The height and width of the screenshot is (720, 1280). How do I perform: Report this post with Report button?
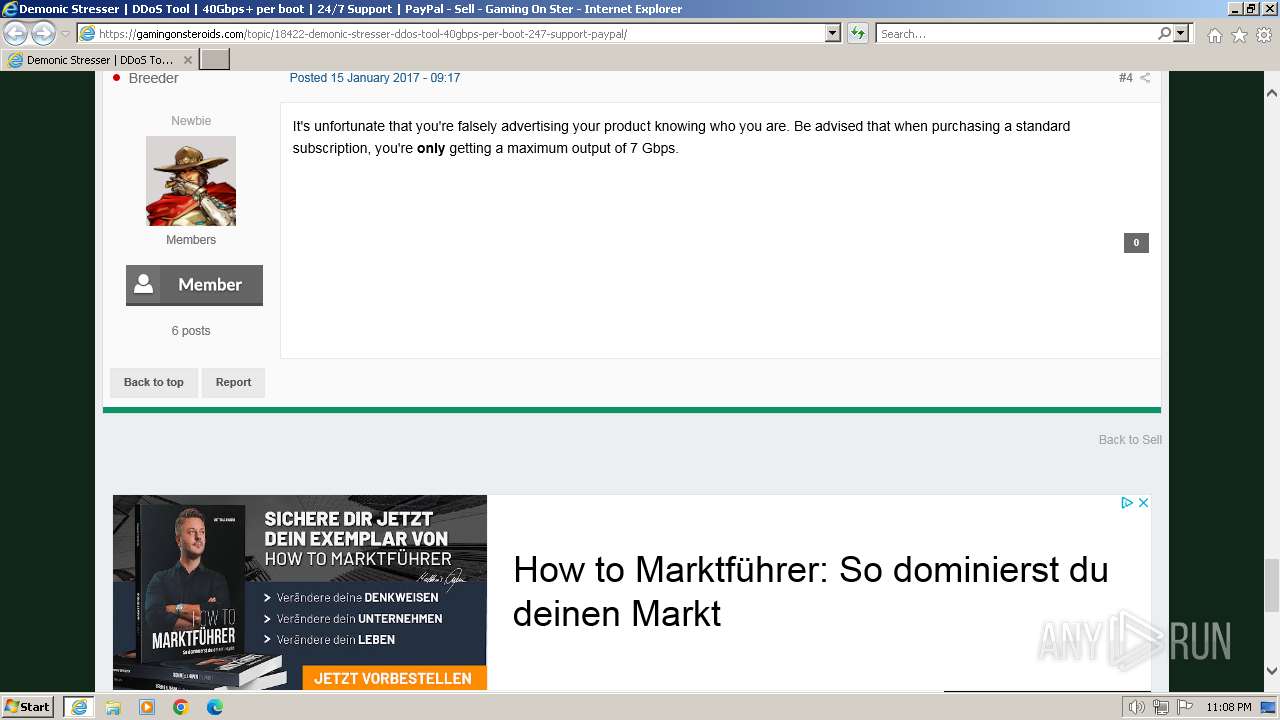[233, 382]
